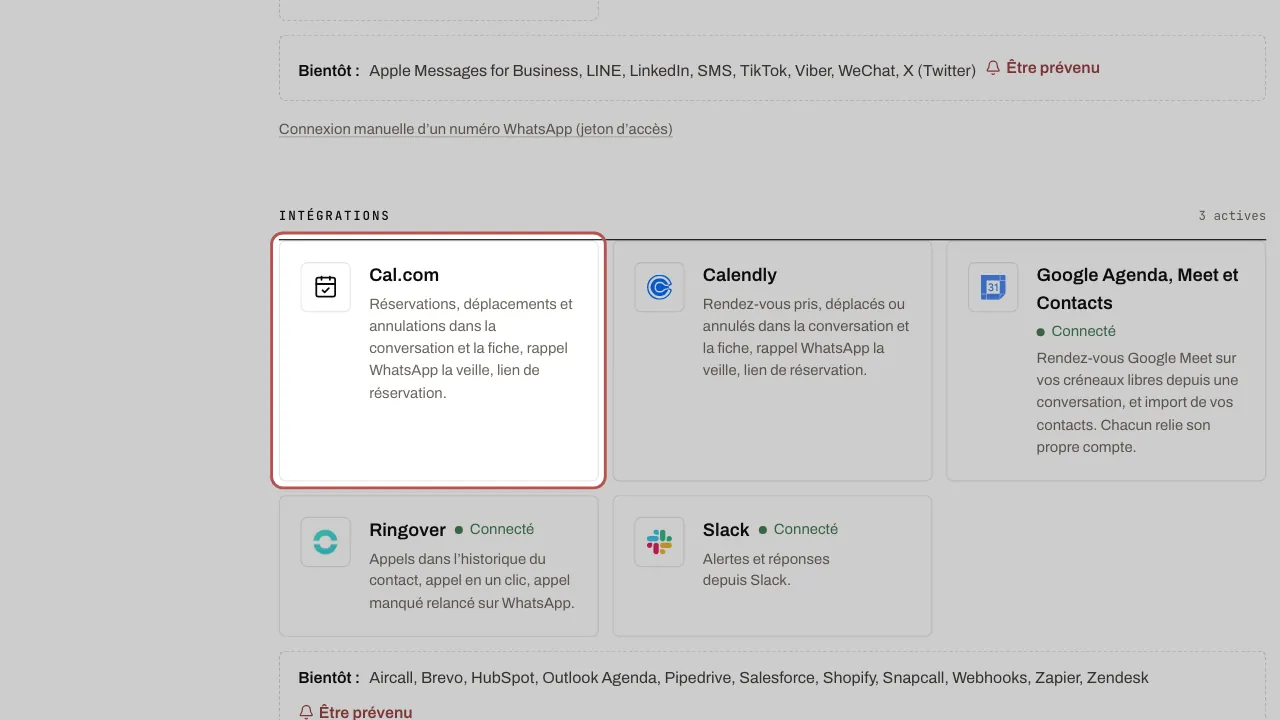Click the Cal.com calendar icon
Viewport: 1280px width, 720px height.
tap(326, 287)
